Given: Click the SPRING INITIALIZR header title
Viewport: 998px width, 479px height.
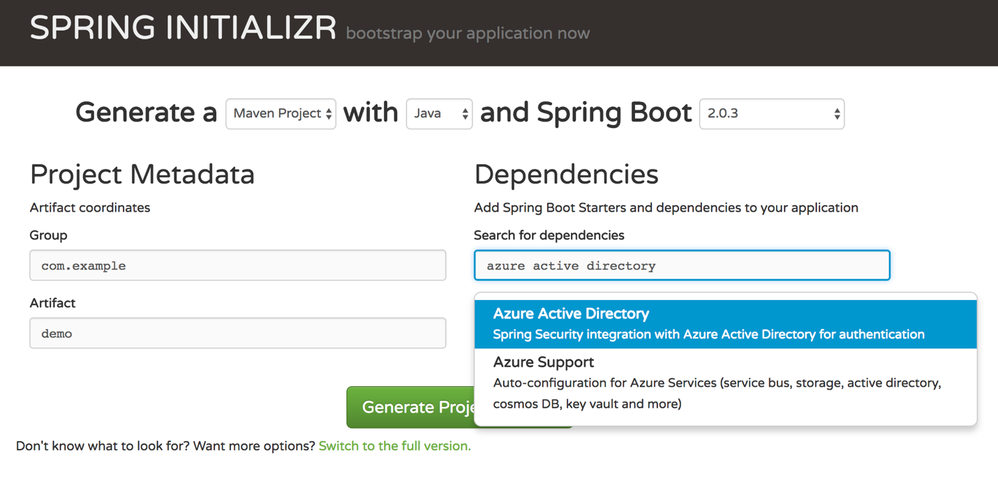Looking at the screenshot, I should pos(183,28).
